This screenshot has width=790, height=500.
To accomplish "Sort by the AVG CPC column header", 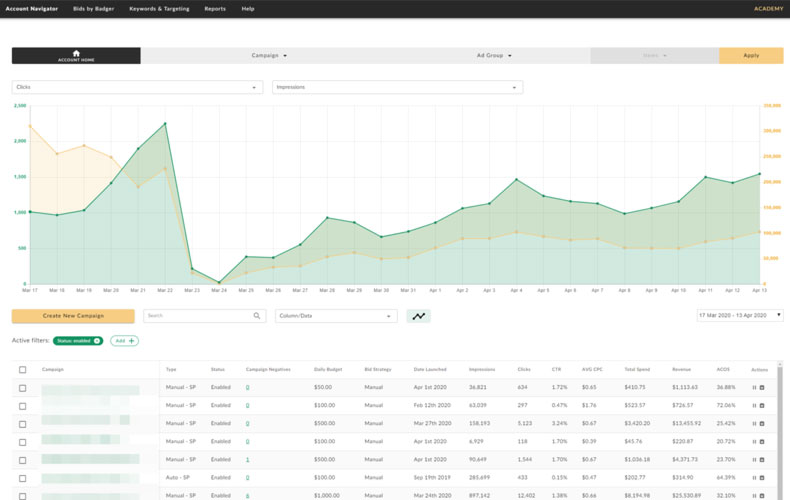I will 592,369.
